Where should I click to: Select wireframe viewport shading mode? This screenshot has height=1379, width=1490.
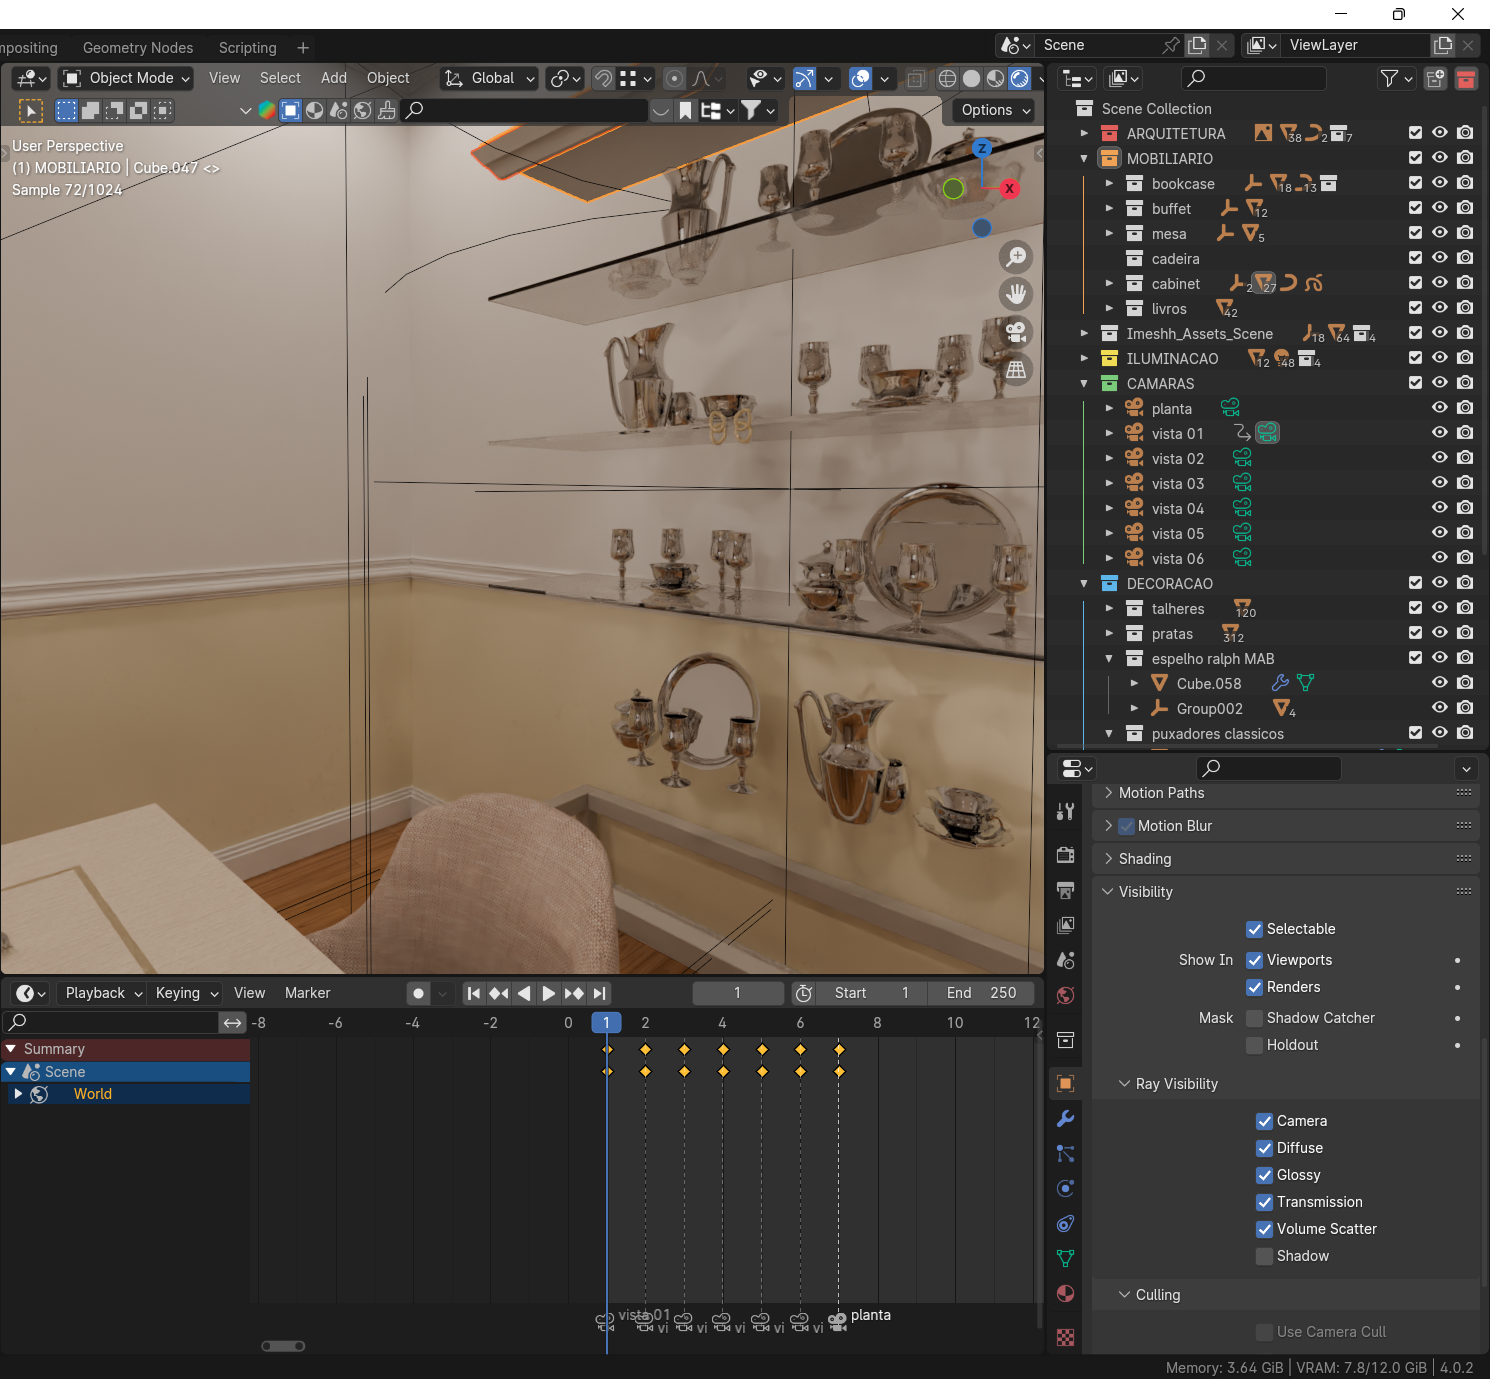947,78
